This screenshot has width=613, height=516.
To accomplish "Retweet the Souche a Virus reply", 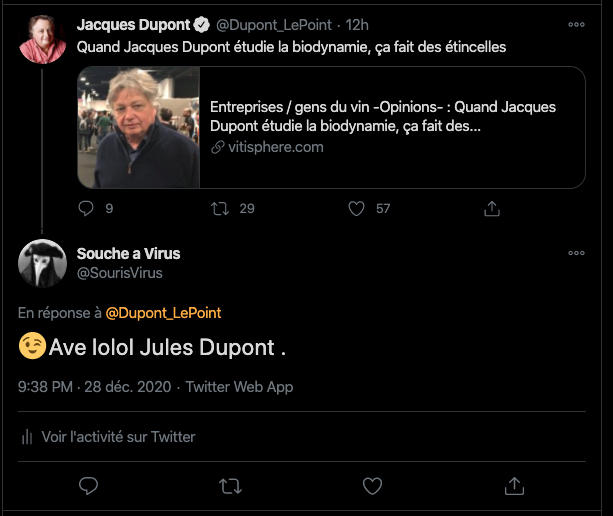I will tap(230, 486).
